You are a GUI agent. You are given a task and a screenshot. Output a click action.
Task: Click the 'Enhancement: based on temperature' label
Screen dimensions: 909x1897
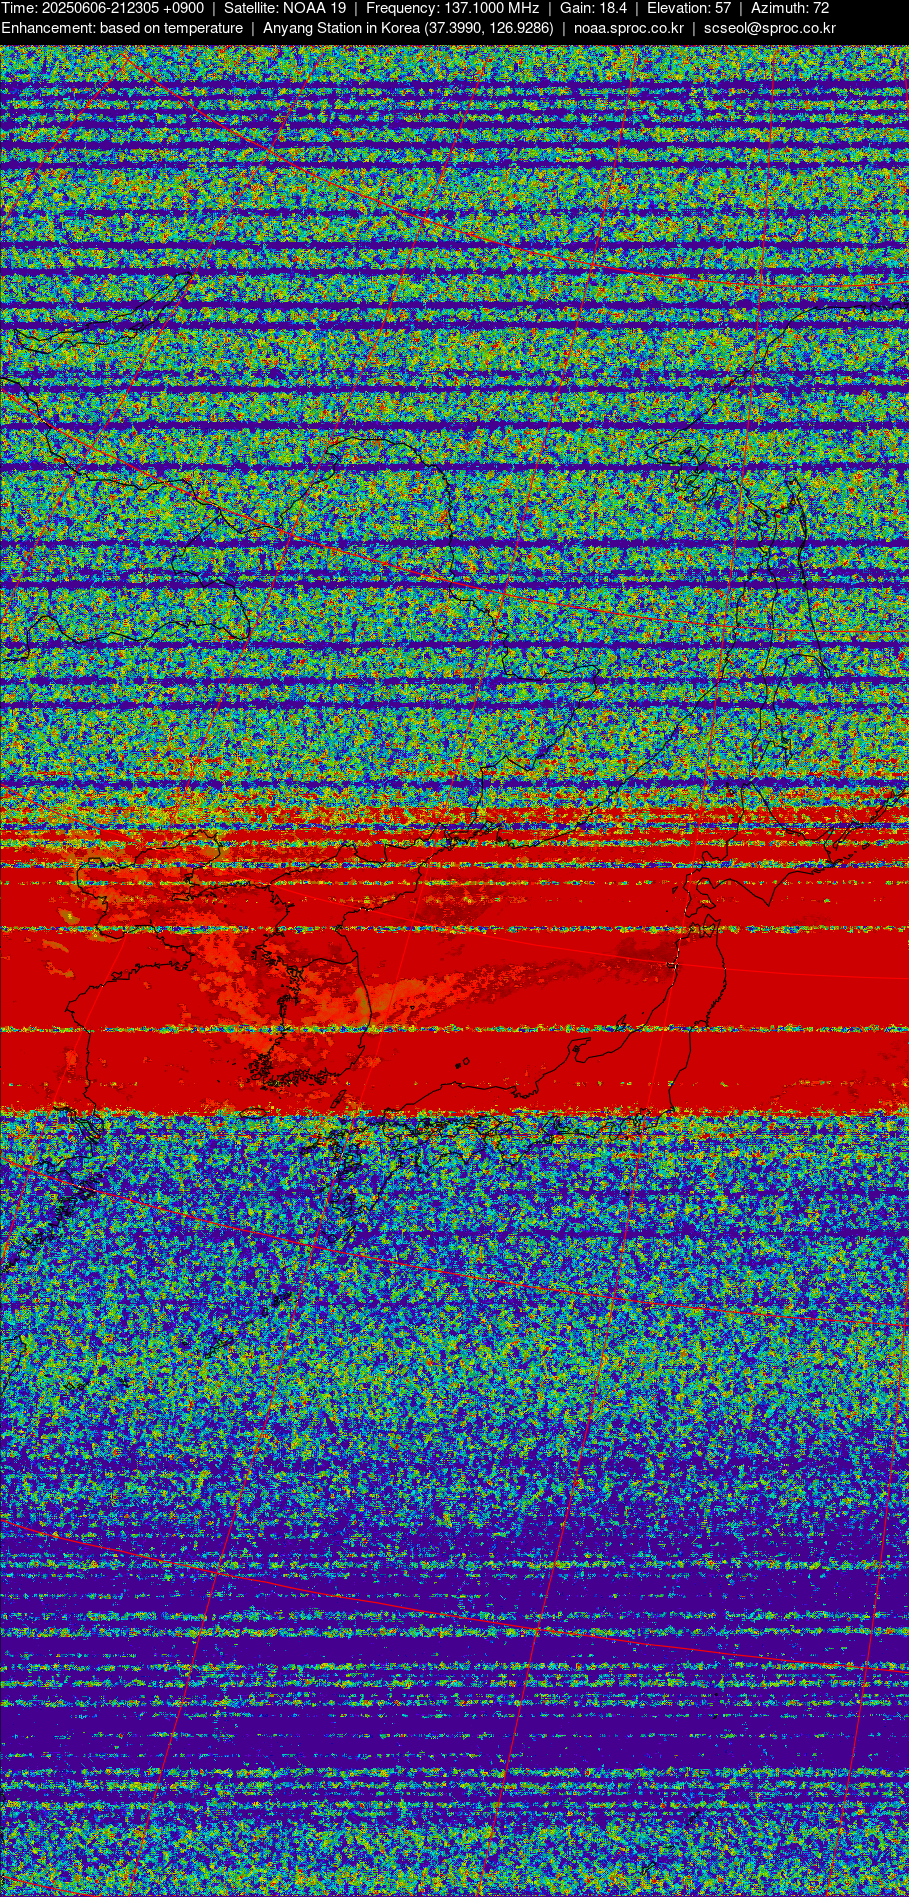click(x=122, y=28)
